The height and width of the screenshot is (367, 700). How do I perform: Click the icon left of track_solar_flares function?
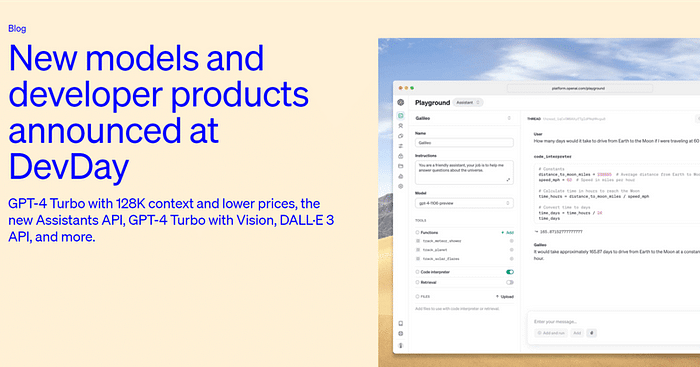pyautogui.click(x=418, y=259)
